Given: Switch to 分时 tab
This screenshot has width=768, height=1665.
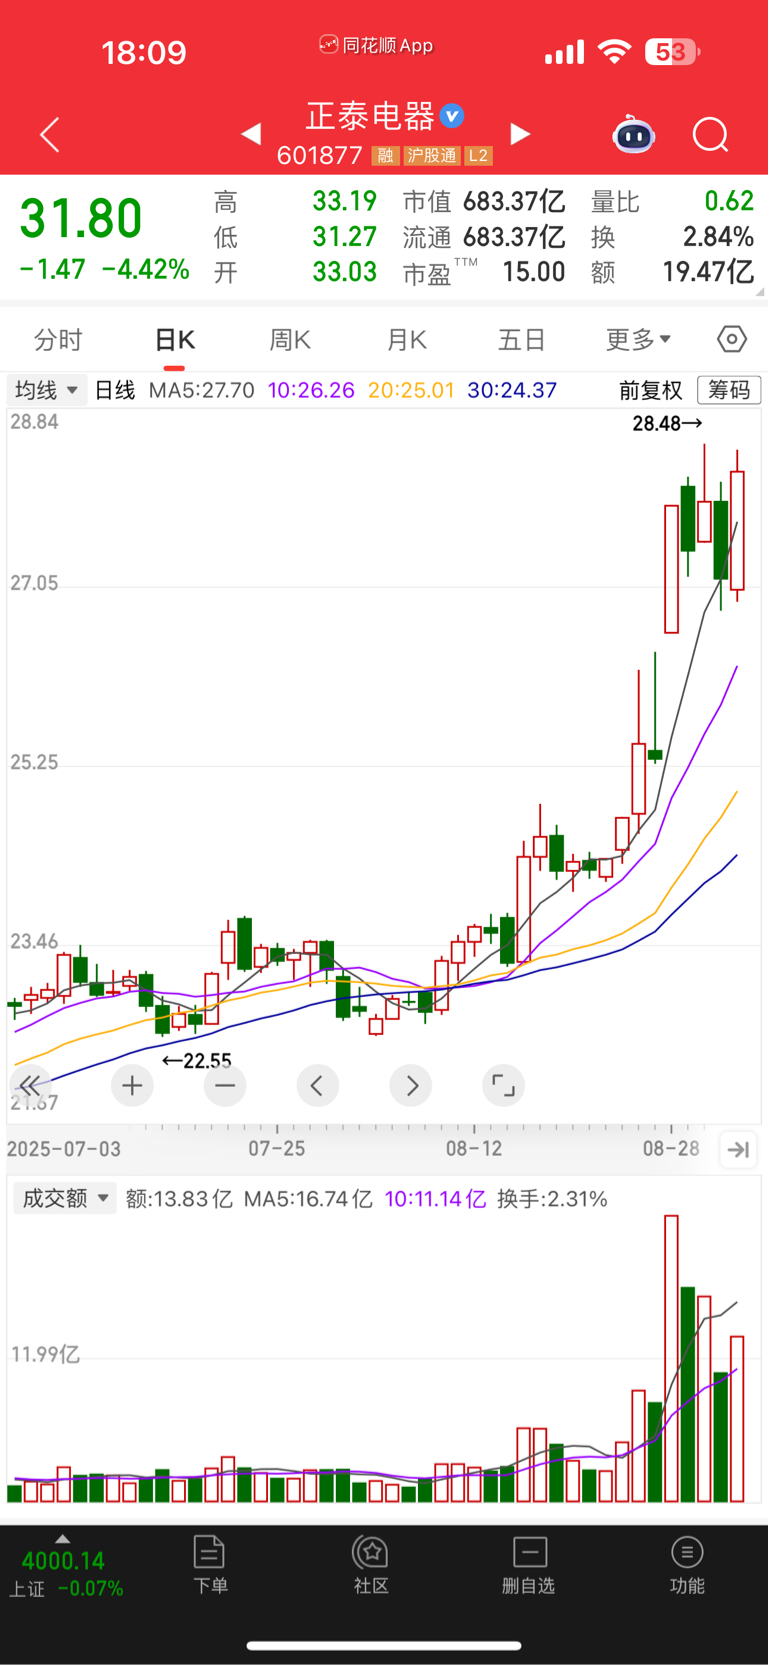Looking at the screenshot, I should click(58, 340).
